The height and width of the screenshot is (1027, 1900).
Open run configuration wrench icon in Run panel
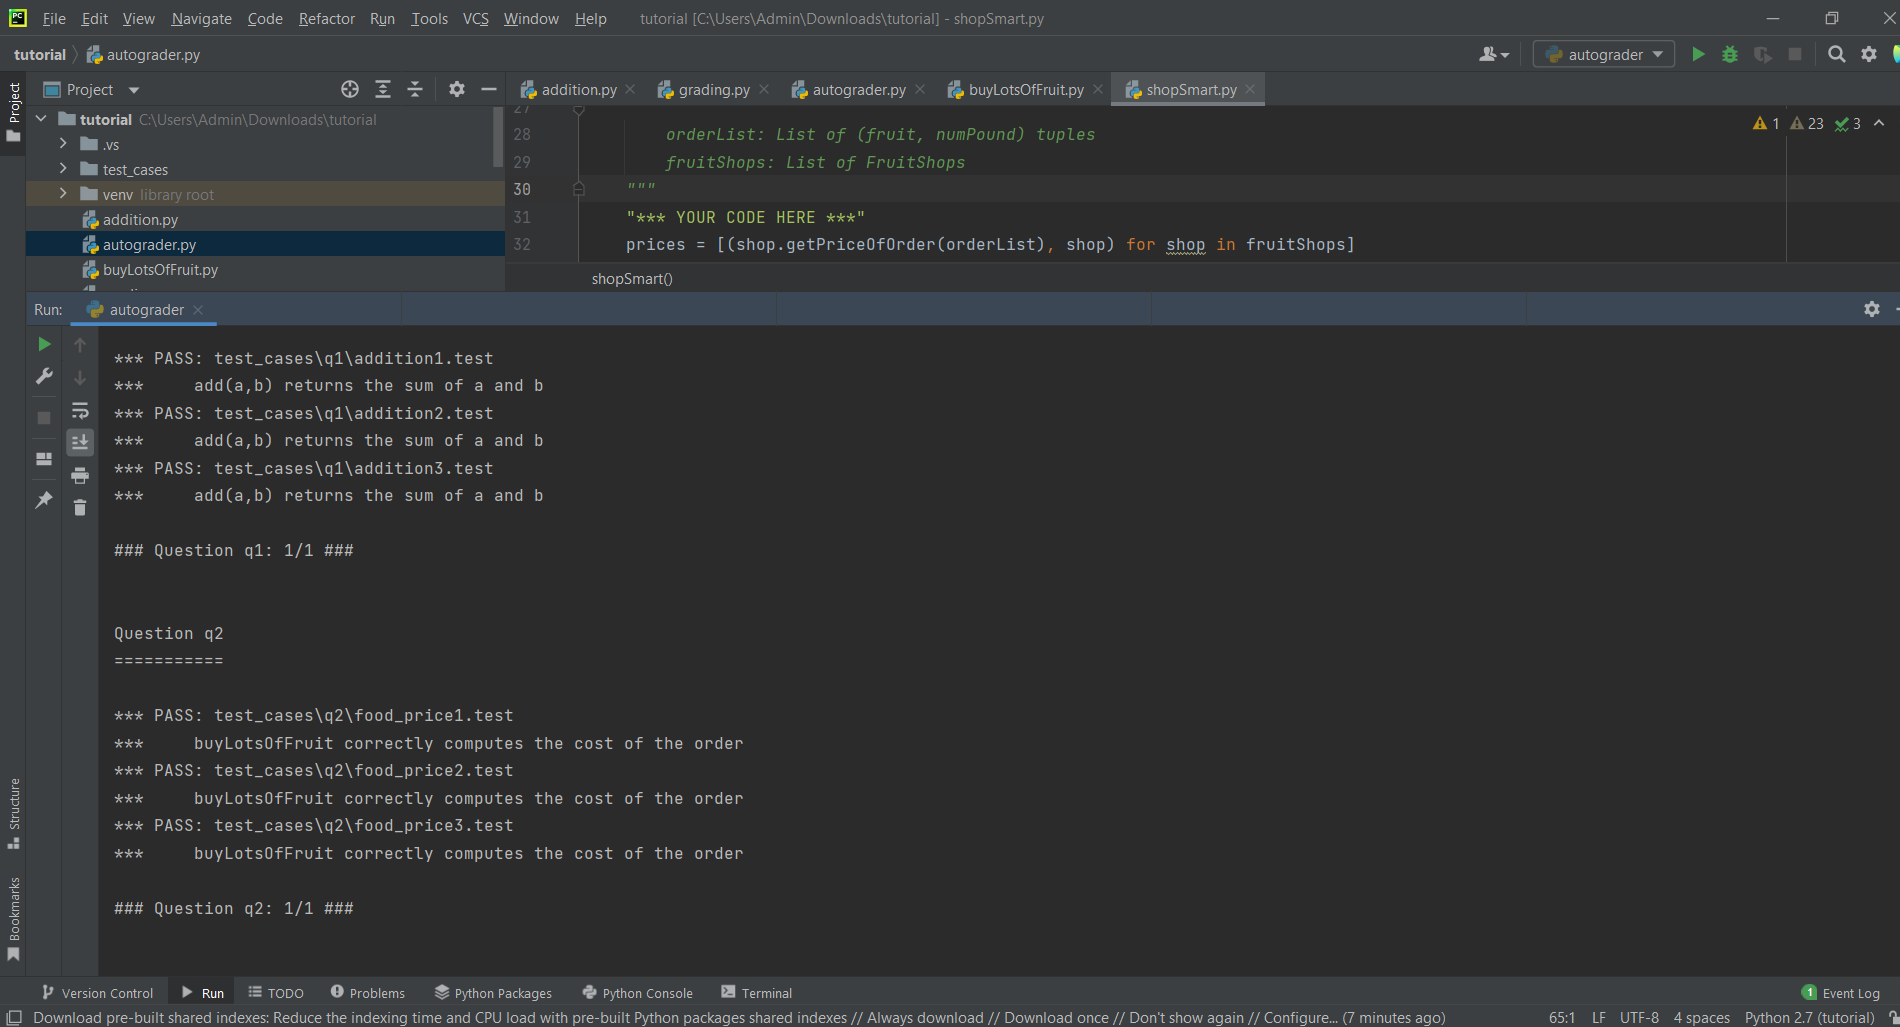pyautogui.click(x=44, y=376)
